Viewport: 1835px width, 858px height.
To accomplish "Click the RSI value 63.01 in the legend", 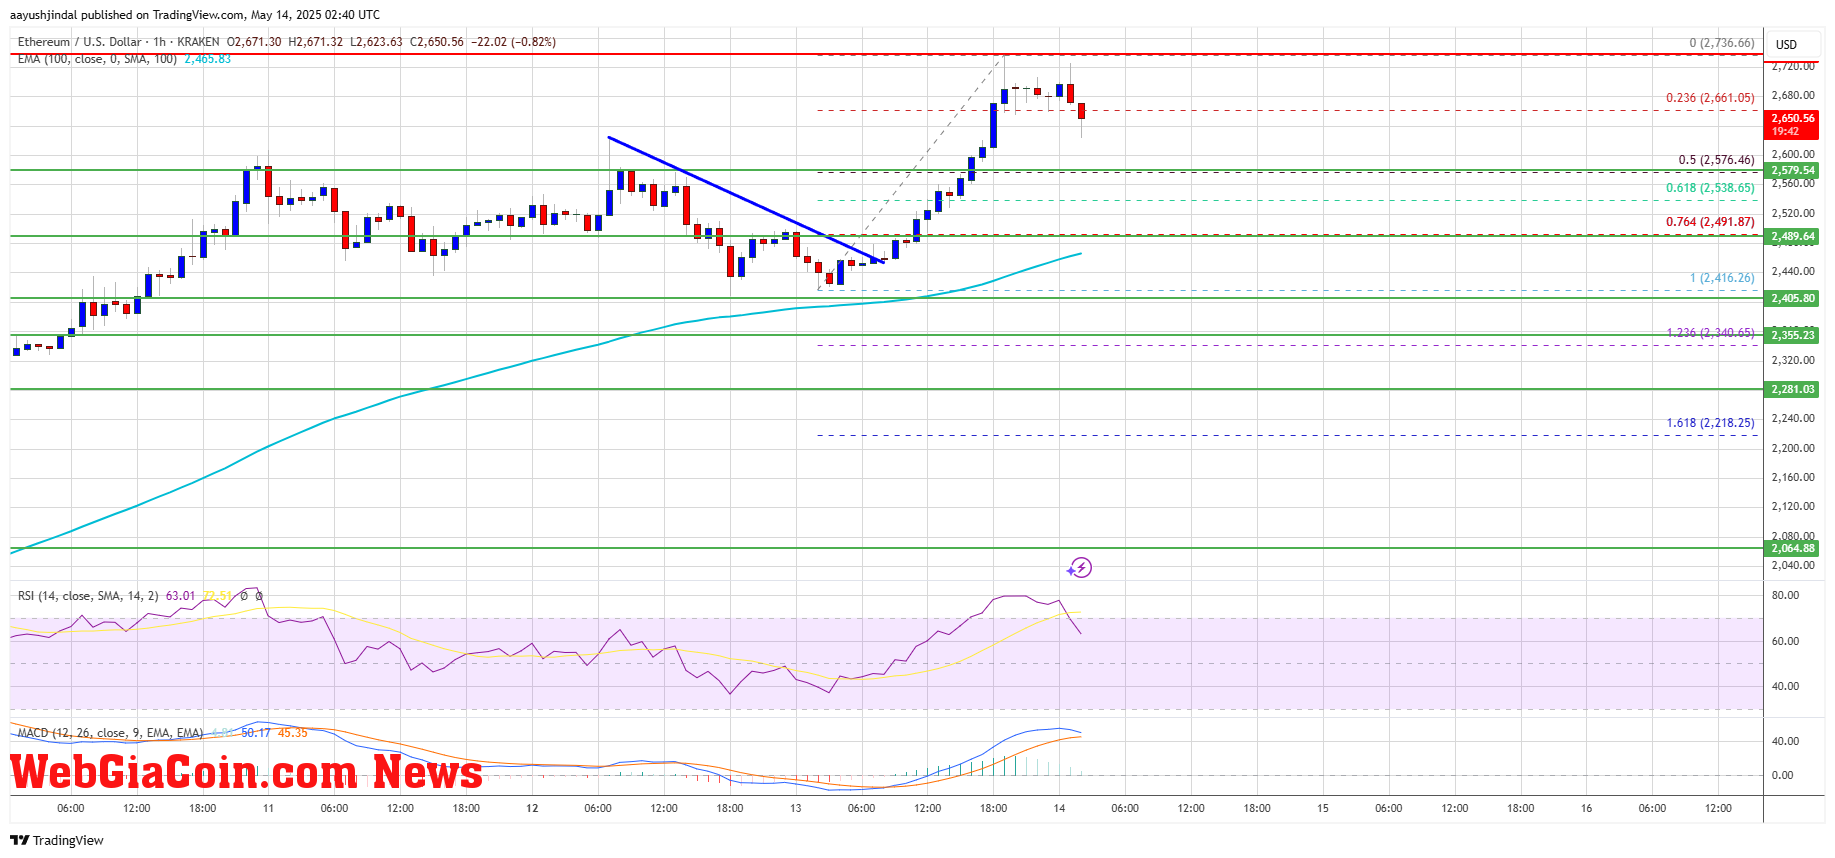I will click(181, 596).
